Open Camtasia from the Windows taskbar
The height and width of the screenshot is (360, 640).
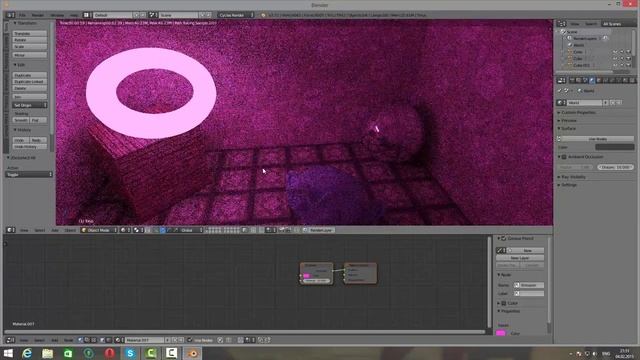151,353
